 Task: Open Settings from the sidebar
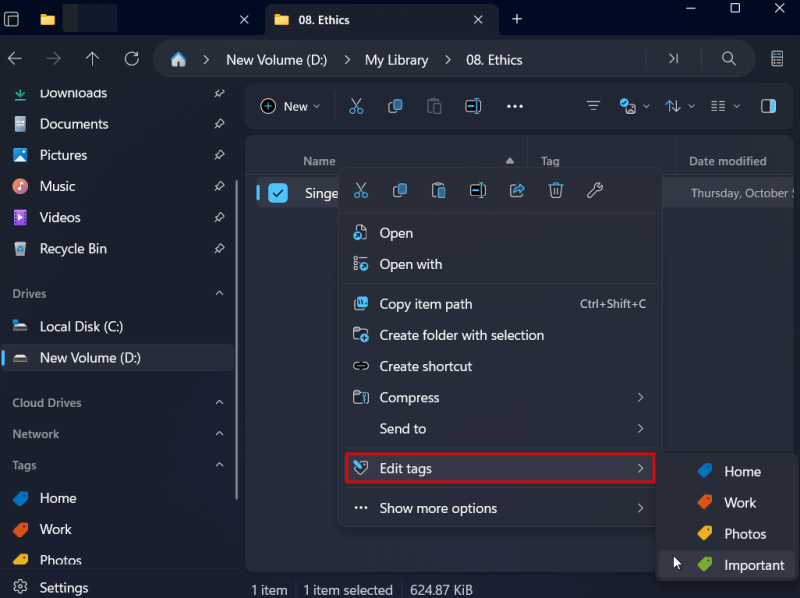[63, 587]
